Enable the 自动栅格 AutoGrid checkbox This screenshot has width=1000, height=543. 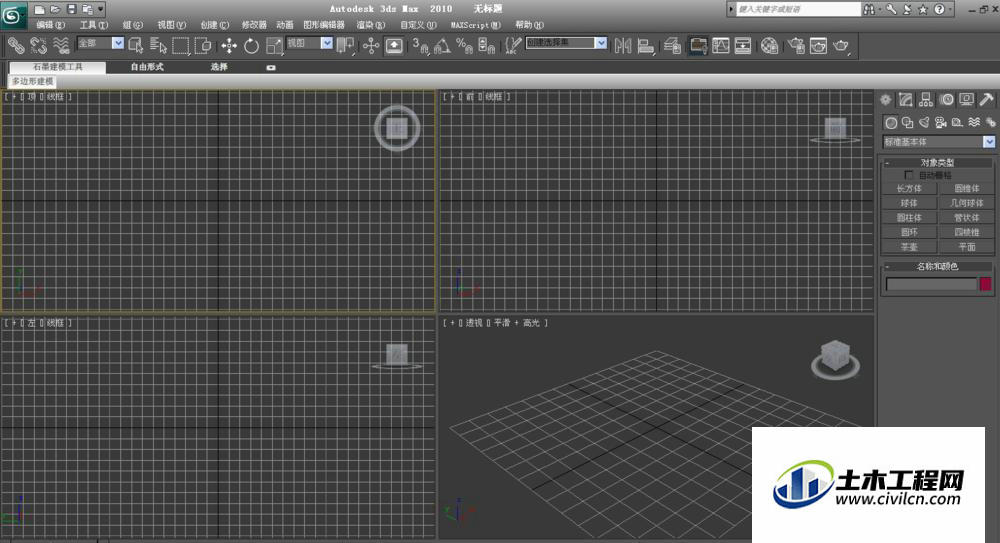(909, 175)
